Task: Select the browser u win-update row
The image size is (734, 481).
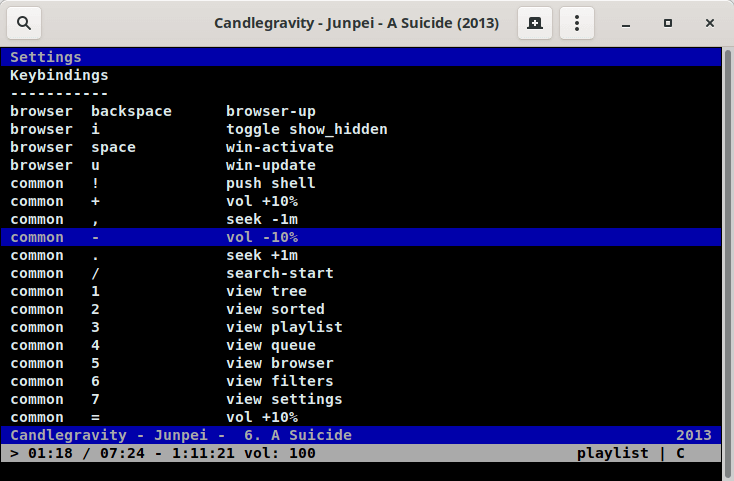Action: (361, 165)
